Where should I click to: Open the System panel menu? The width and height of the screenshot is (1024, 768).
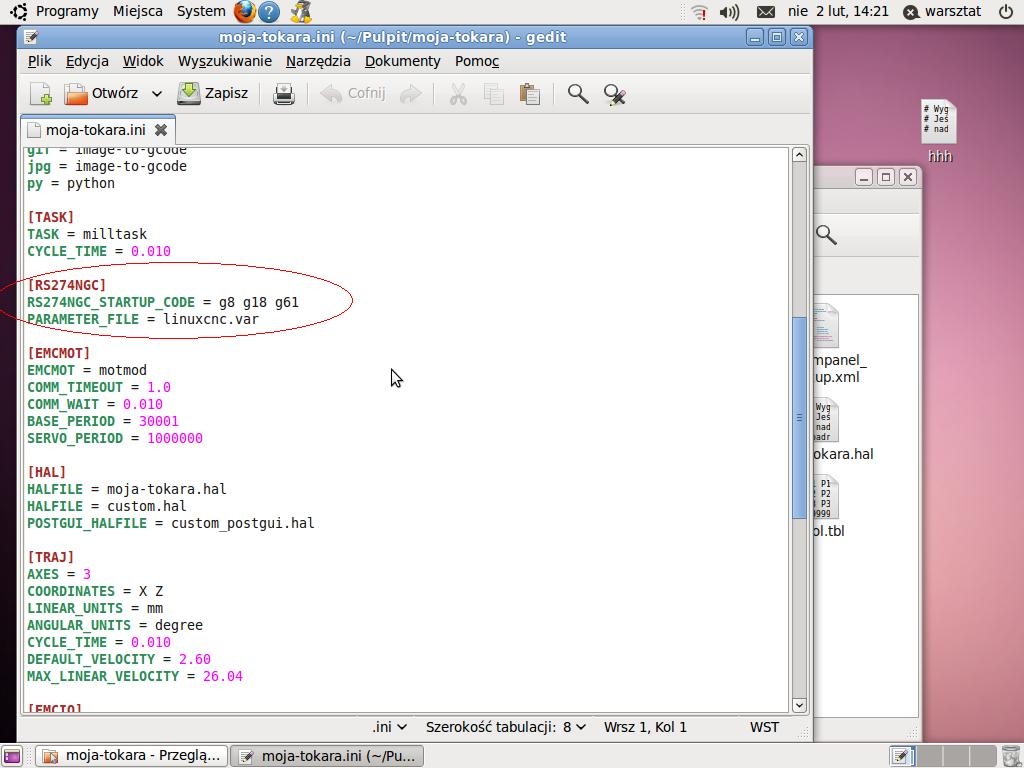tap(200, 11)
